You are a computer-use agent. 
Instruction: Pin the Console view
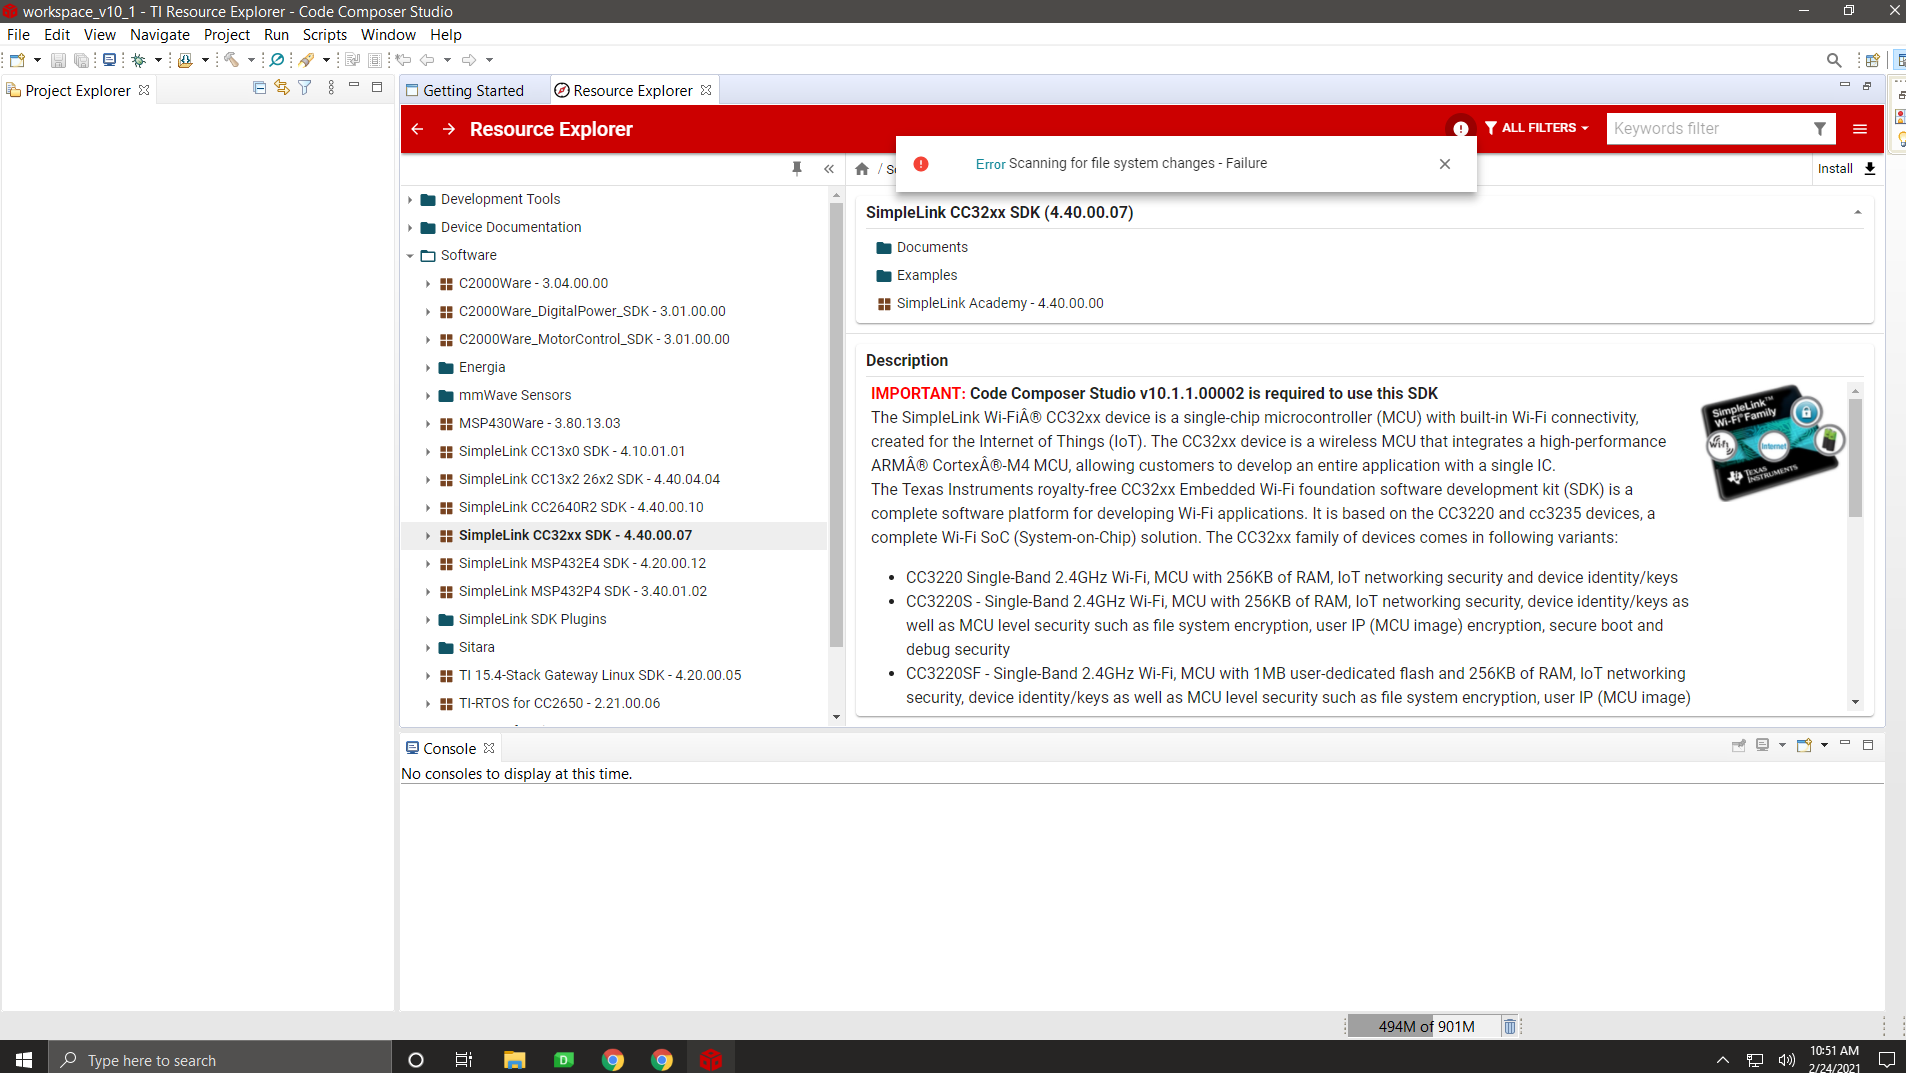[x=1739, y=745]
